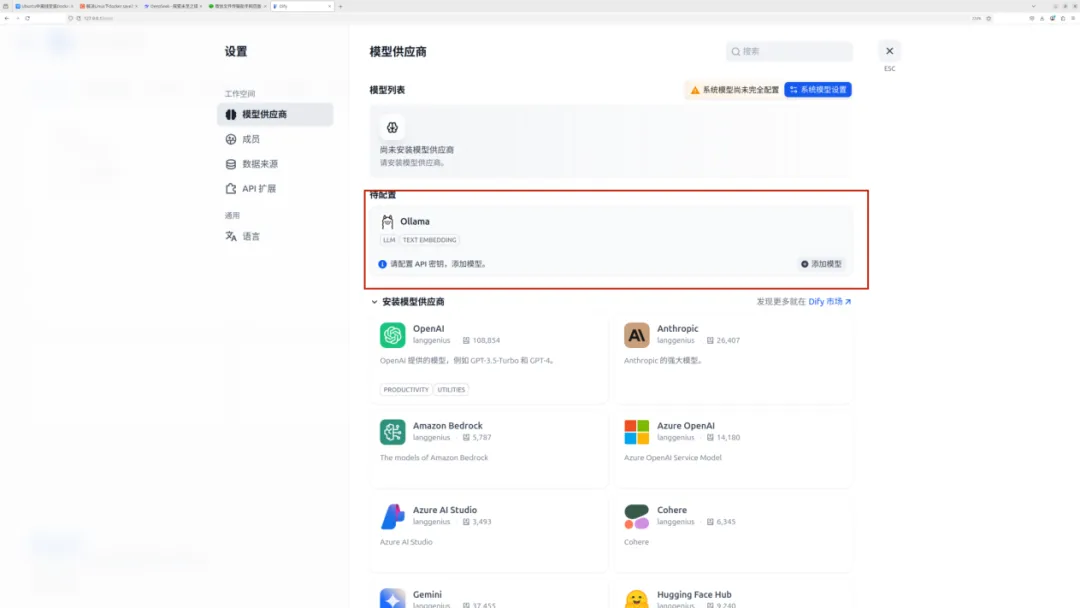Click the API Extension icon in the sidebar
The height and width of the screenshot is (608, 1080).
coord(231,189)
